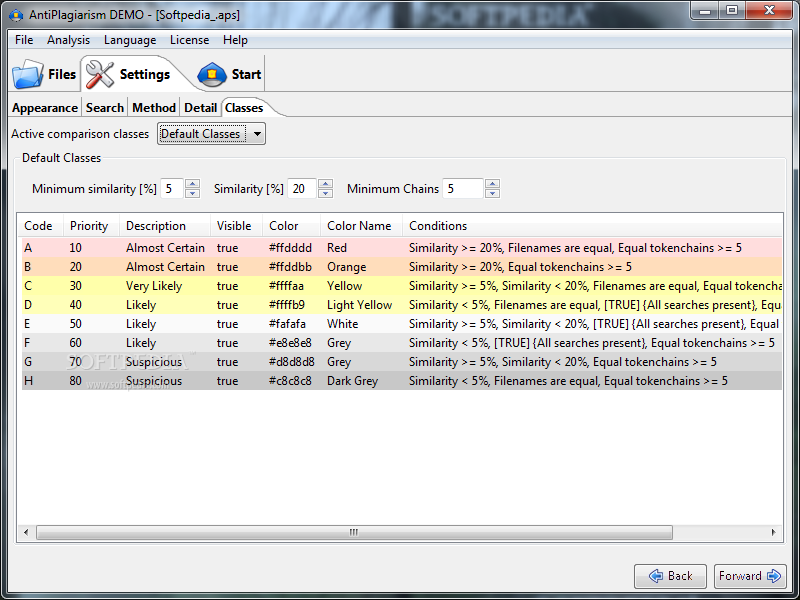Select the Classes tab
The image size is (800, 600).
pos(244,108)
